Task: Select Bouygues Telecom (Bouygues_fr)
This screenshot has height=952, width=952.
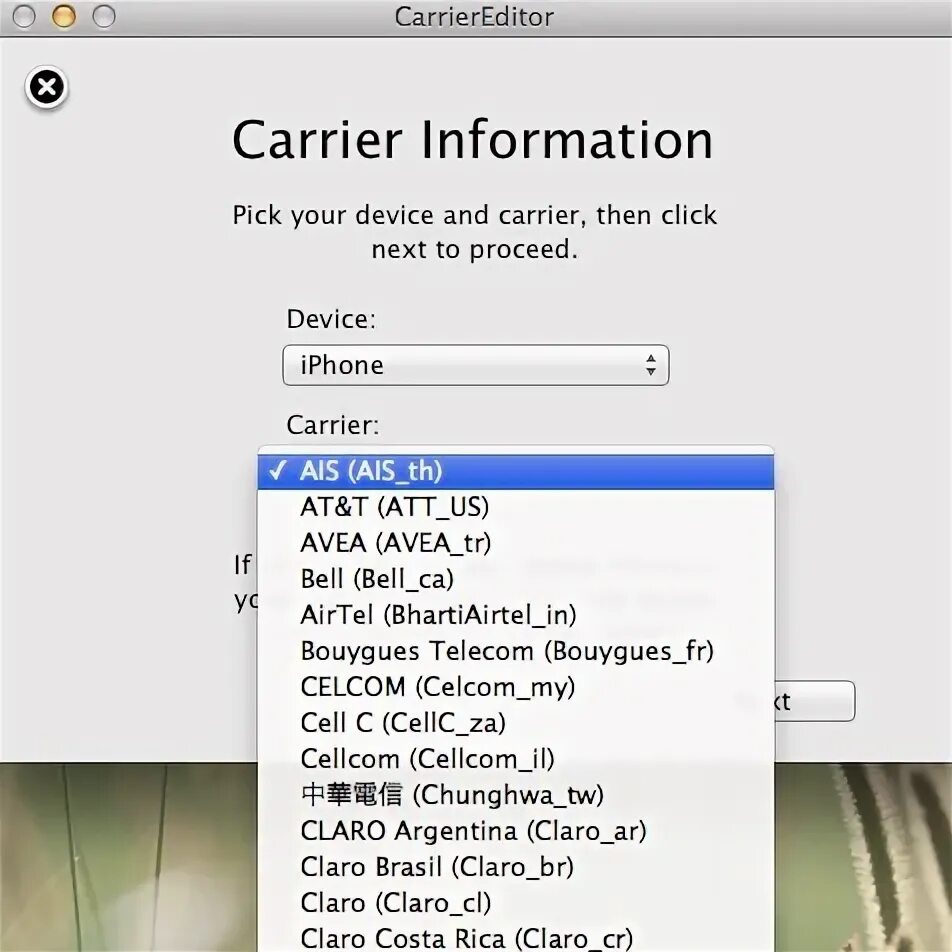Action: [x=515, y=651]
